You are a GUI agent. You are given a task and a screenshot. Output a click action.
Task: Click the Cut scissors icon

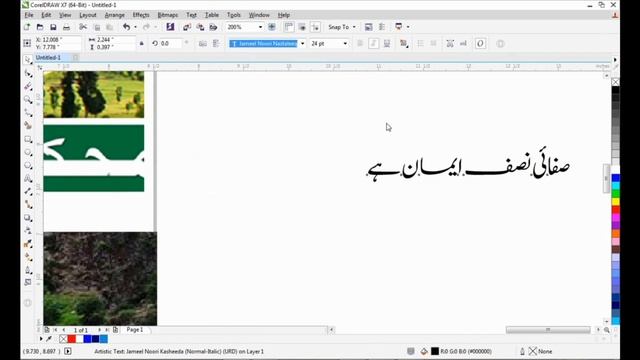pyautogui.click(x=83, y=27)
